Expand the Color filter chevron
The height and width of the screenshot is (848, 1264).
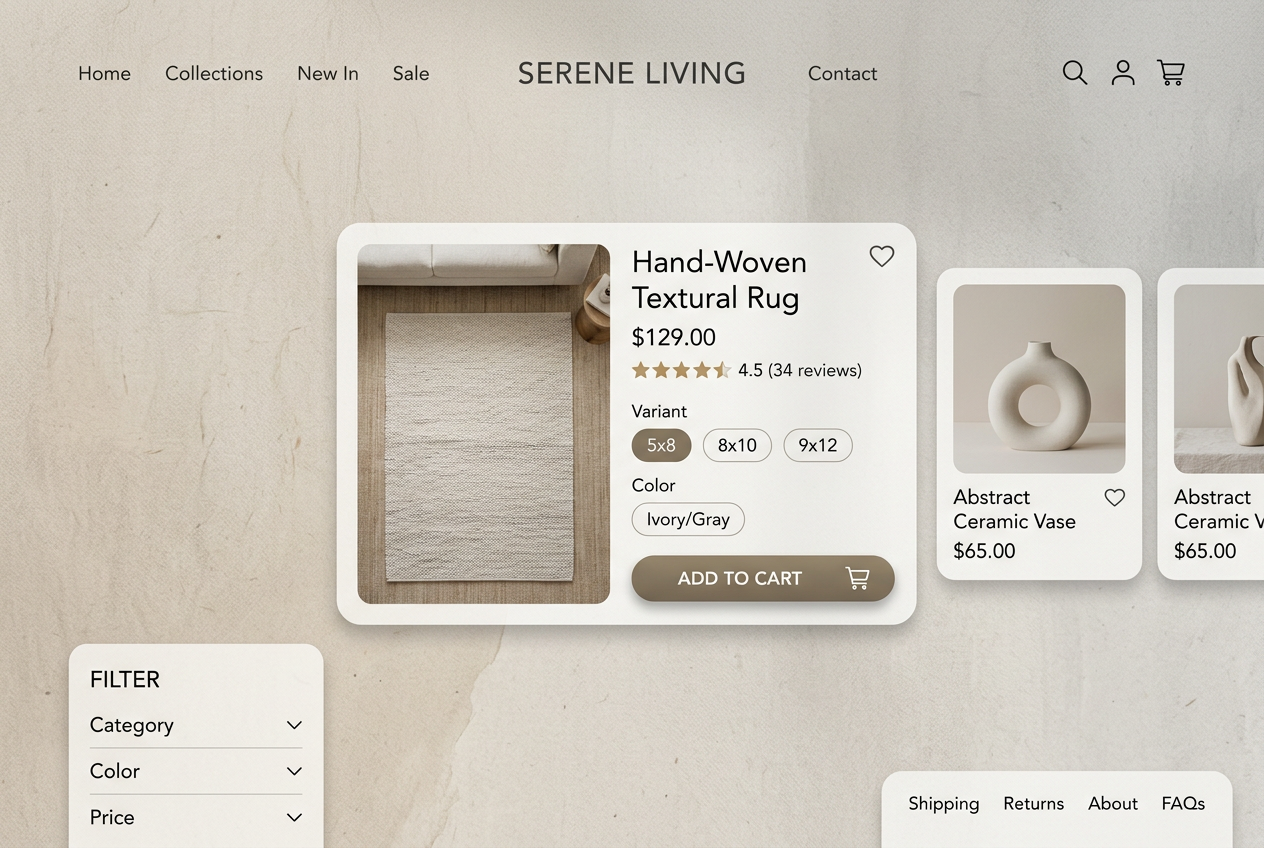point(294,771)
